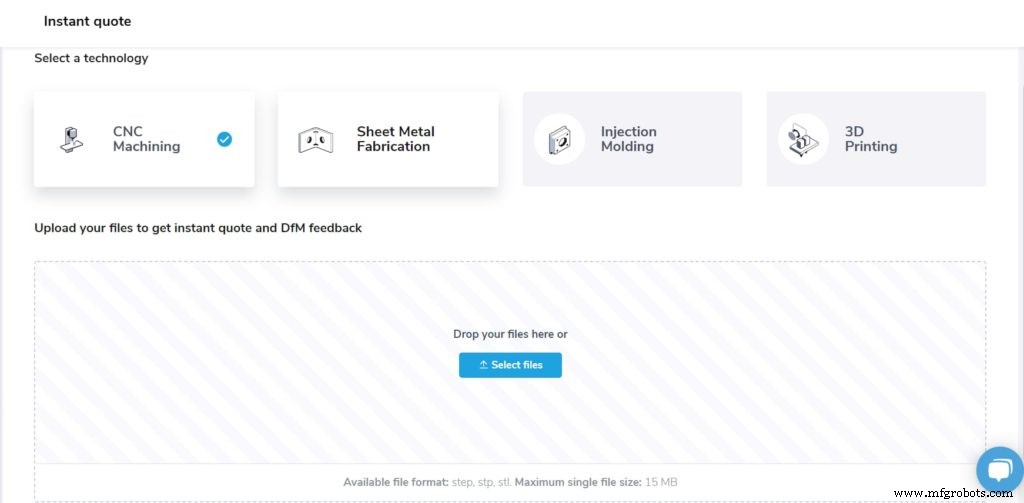Image resolution: width=1024 pixels, height=503 pixels.
Task: Click the 3D Printing printer icon
Action: (803, 139)
